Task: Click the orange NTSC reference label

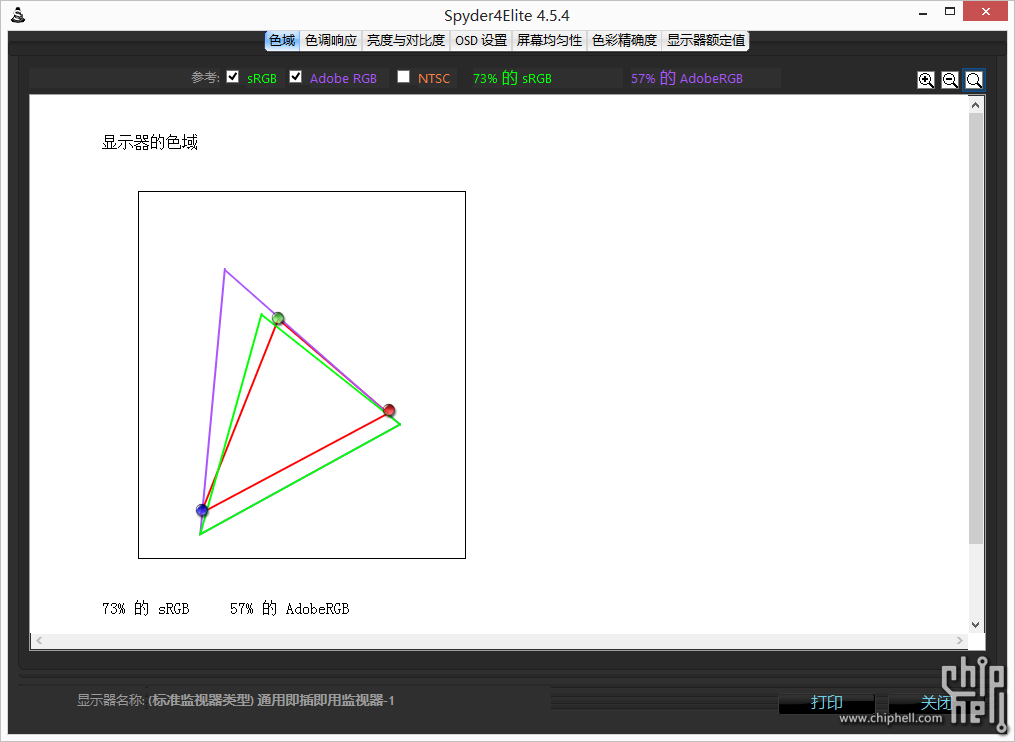Action: point(434,78)
